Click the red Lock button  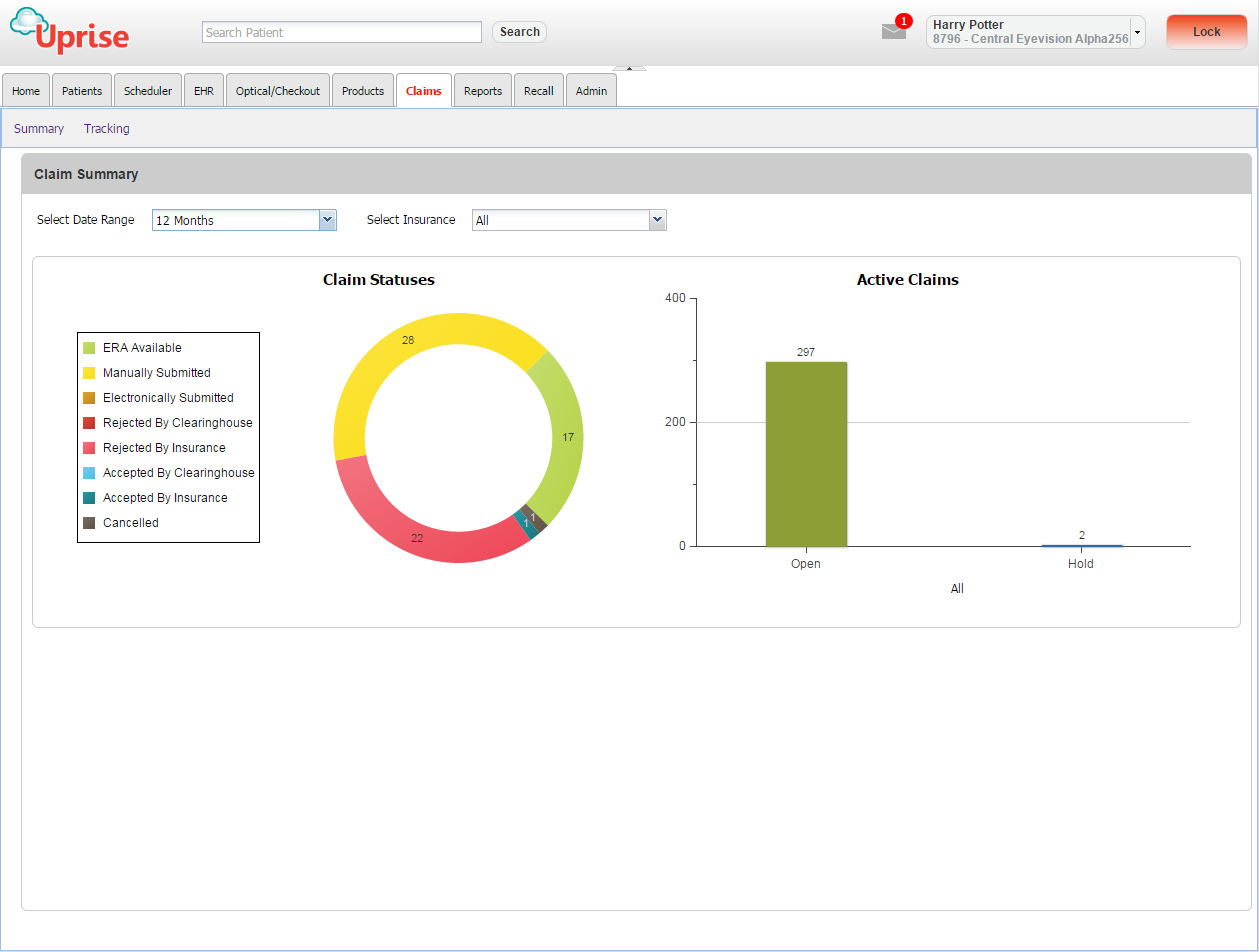tap(1206, 31)
